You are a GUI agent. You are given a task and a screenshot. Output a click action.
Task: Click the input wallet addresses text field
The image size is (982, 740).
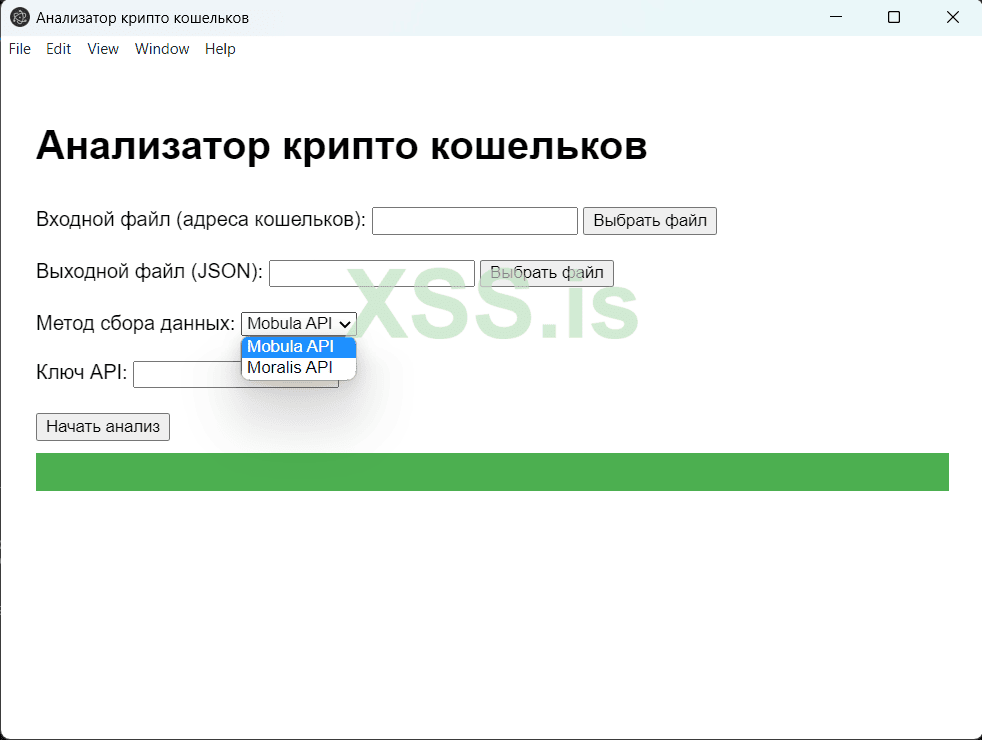(474, 220)
